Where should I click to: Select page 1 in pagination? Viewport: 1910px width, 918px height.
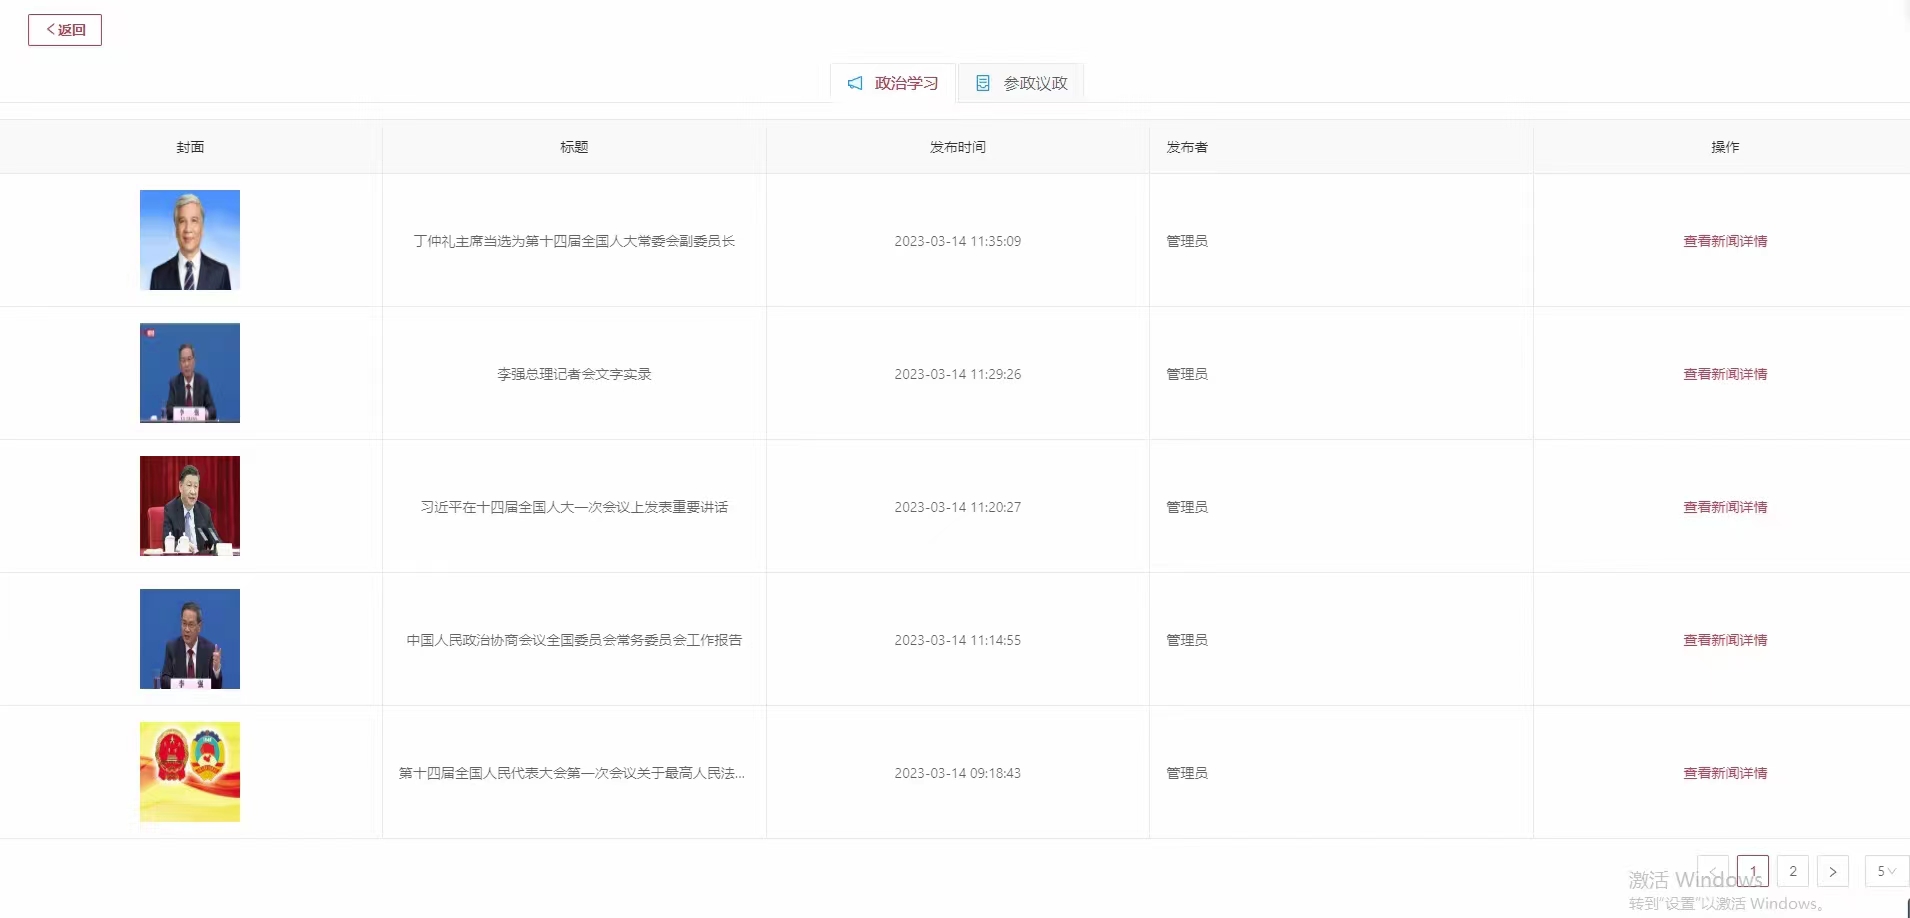pos(1753,871)
